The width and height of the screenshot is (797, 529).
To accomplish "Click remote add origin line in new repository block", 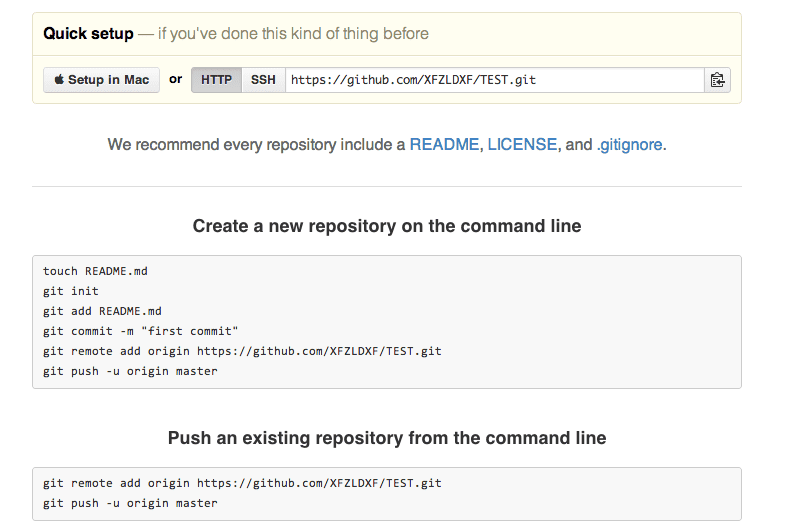I will click(x=242, y=351).
